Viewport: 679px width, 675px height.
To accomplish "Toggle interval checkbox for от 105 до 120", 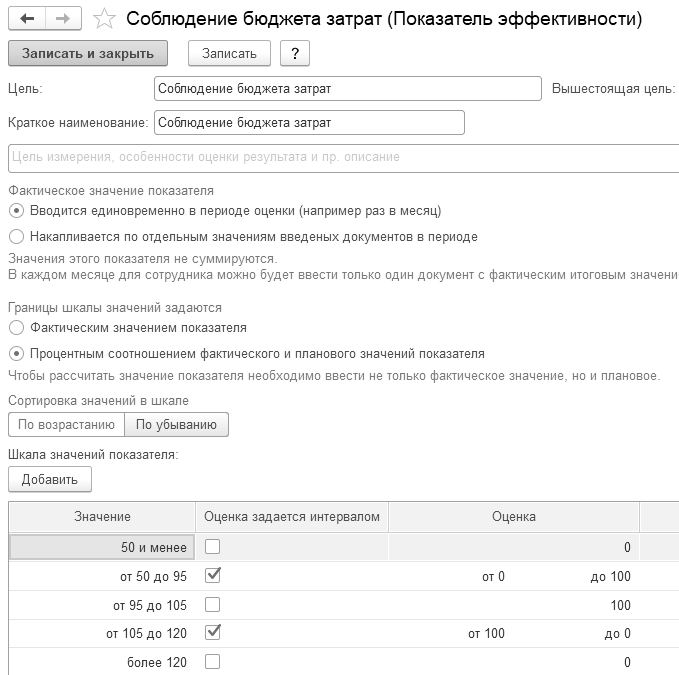I will click(x=213, y=633).
